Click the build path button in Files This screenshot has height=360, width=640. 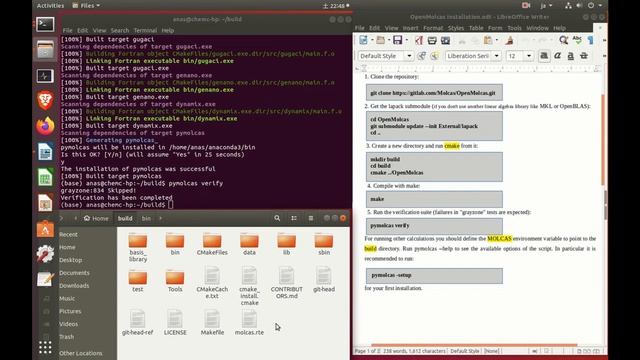(125, 218)
